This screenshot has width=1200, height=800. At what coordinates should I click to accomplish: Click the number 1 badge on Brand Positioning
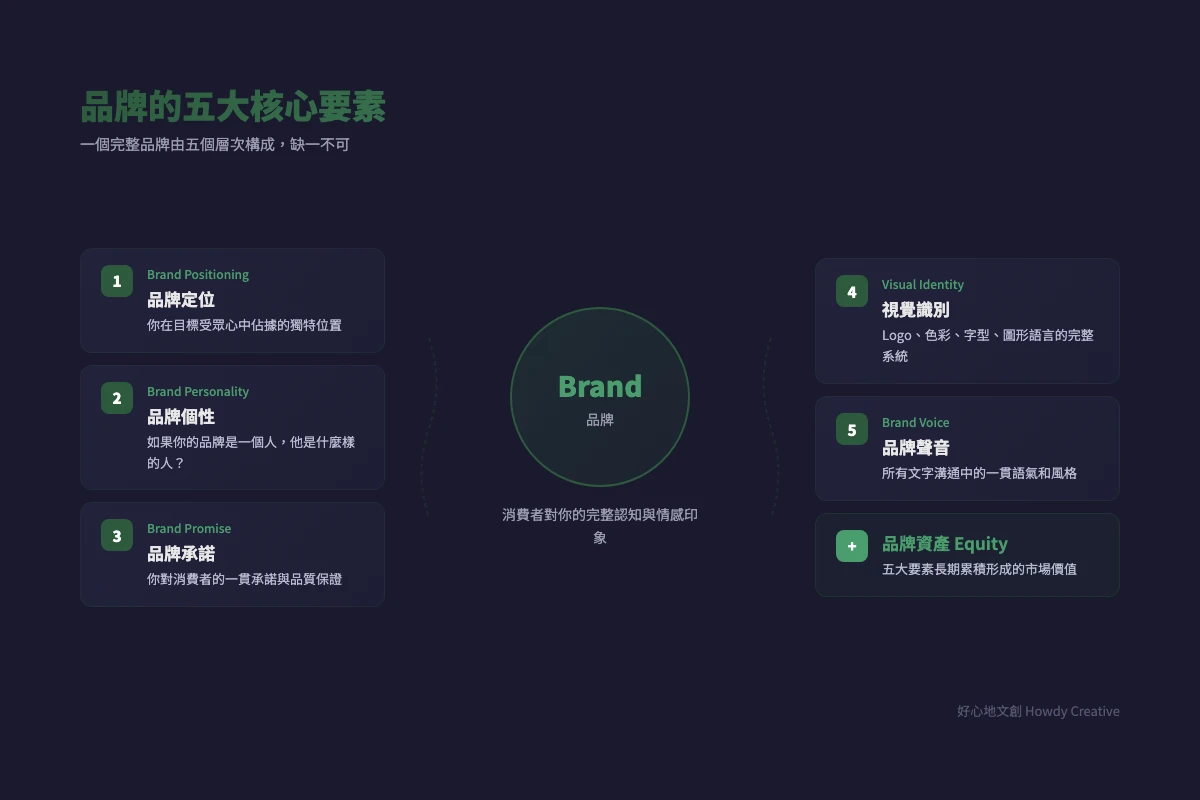(116, 281)
